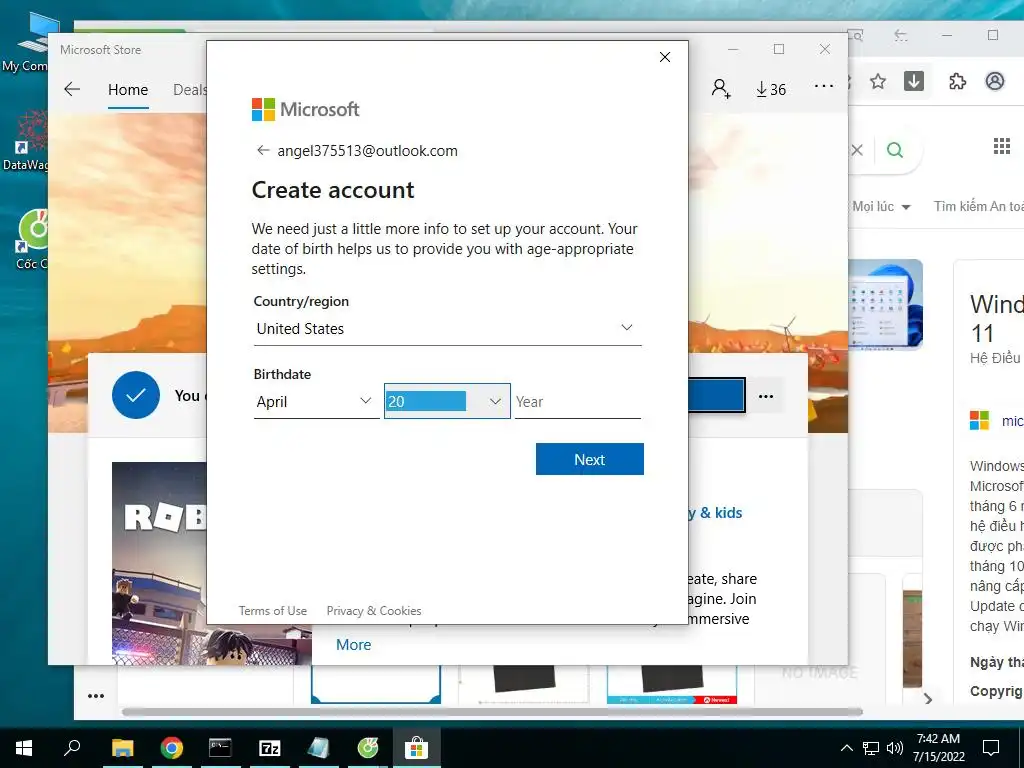Close the Create account dialog
The image size is (1024, 768).
pos(665,57)
